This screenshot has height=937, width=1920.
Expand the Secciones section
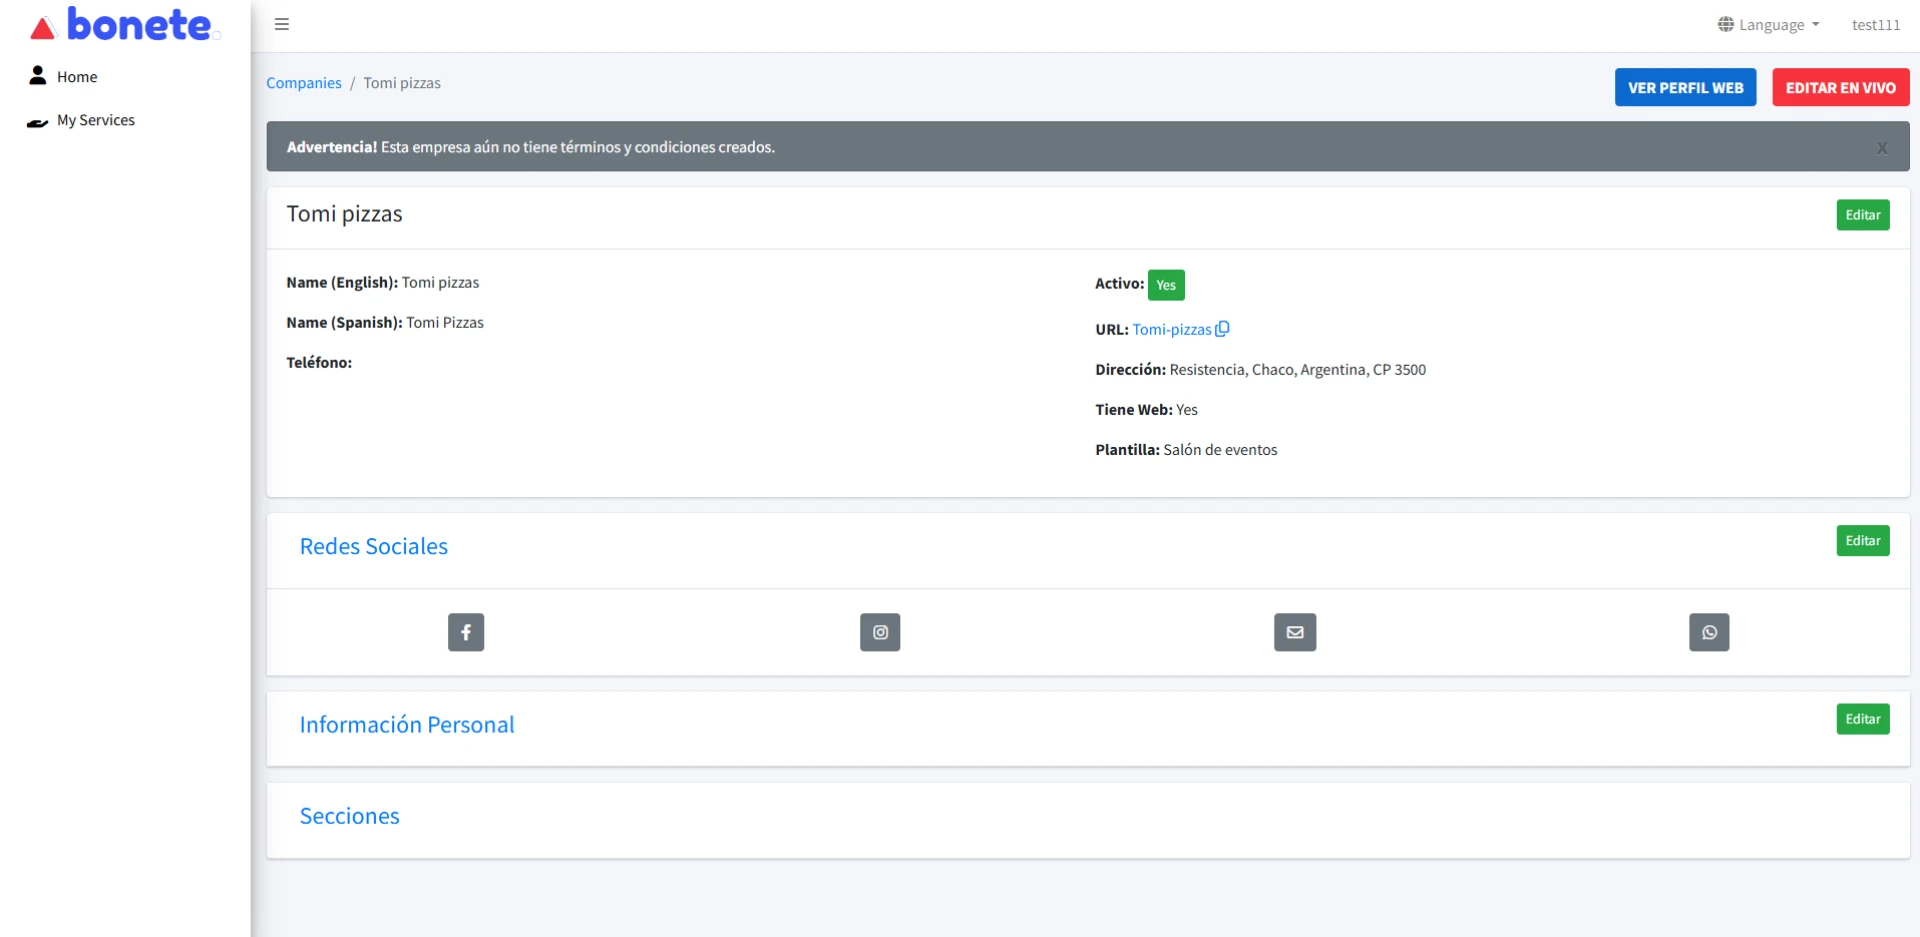coord(349,816)
